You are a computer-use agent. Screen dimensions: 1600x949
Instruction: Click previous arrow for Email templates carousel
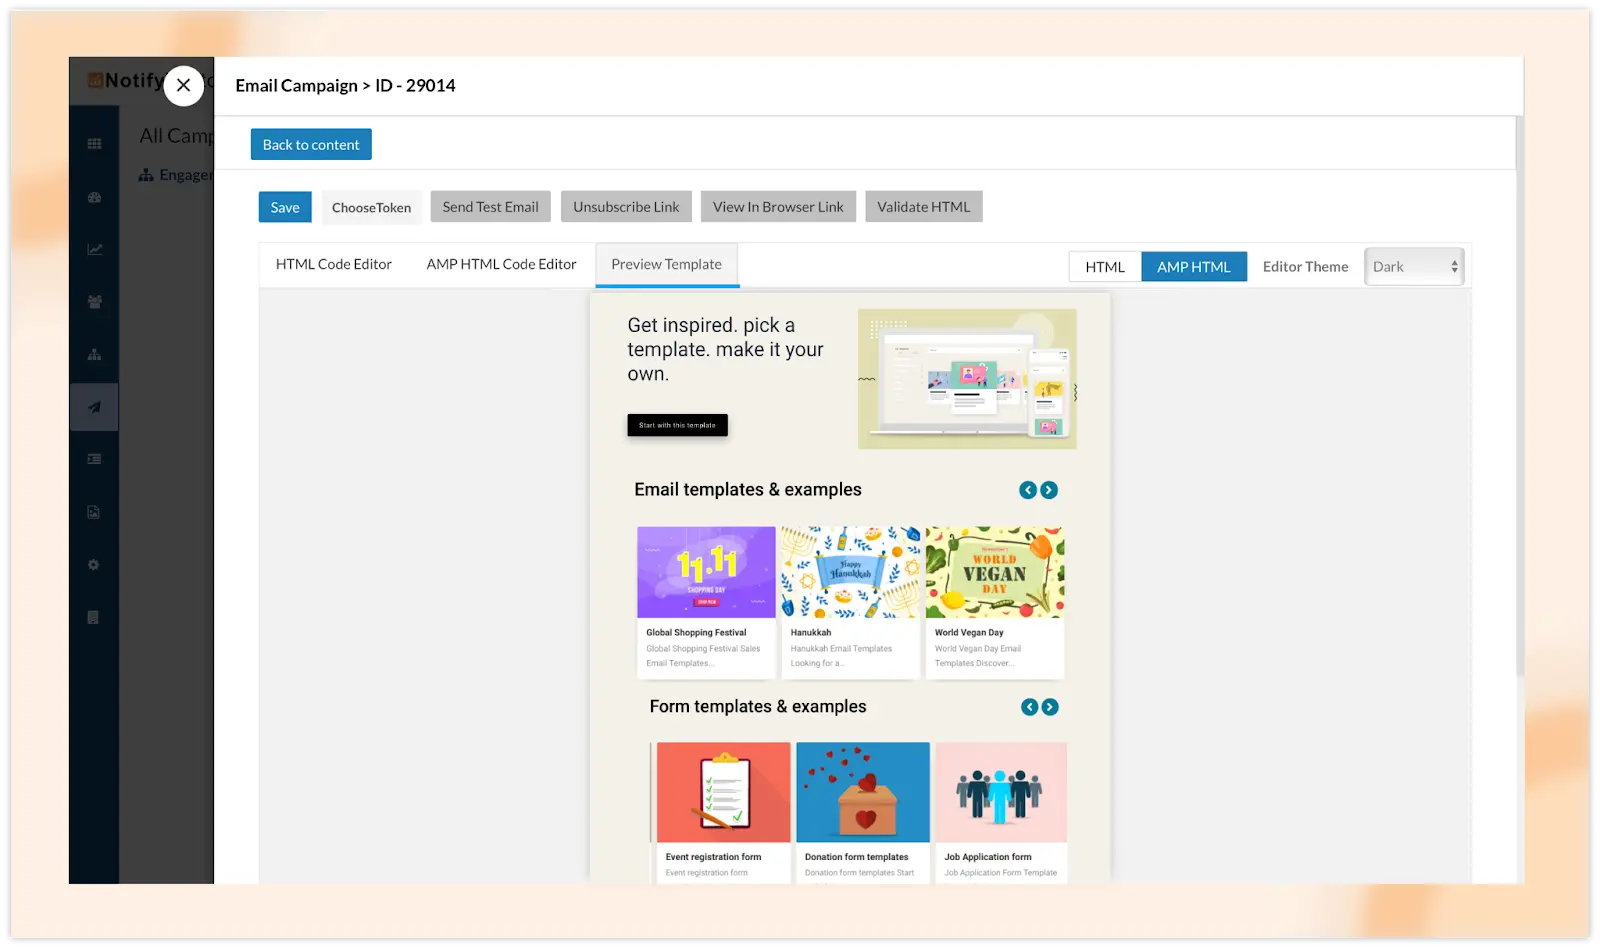click(1027, 490)
